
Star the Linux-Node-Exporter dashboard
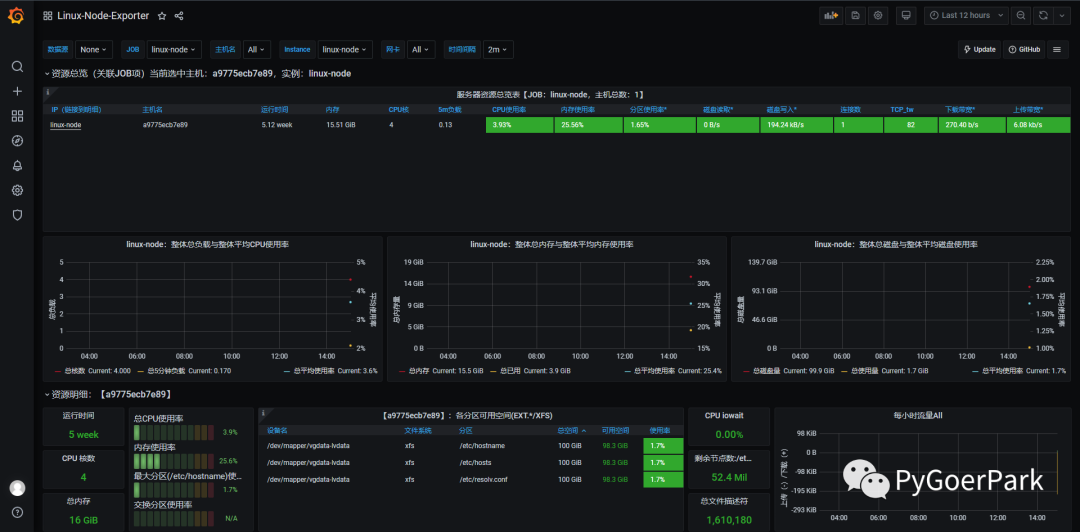point(162,15)
